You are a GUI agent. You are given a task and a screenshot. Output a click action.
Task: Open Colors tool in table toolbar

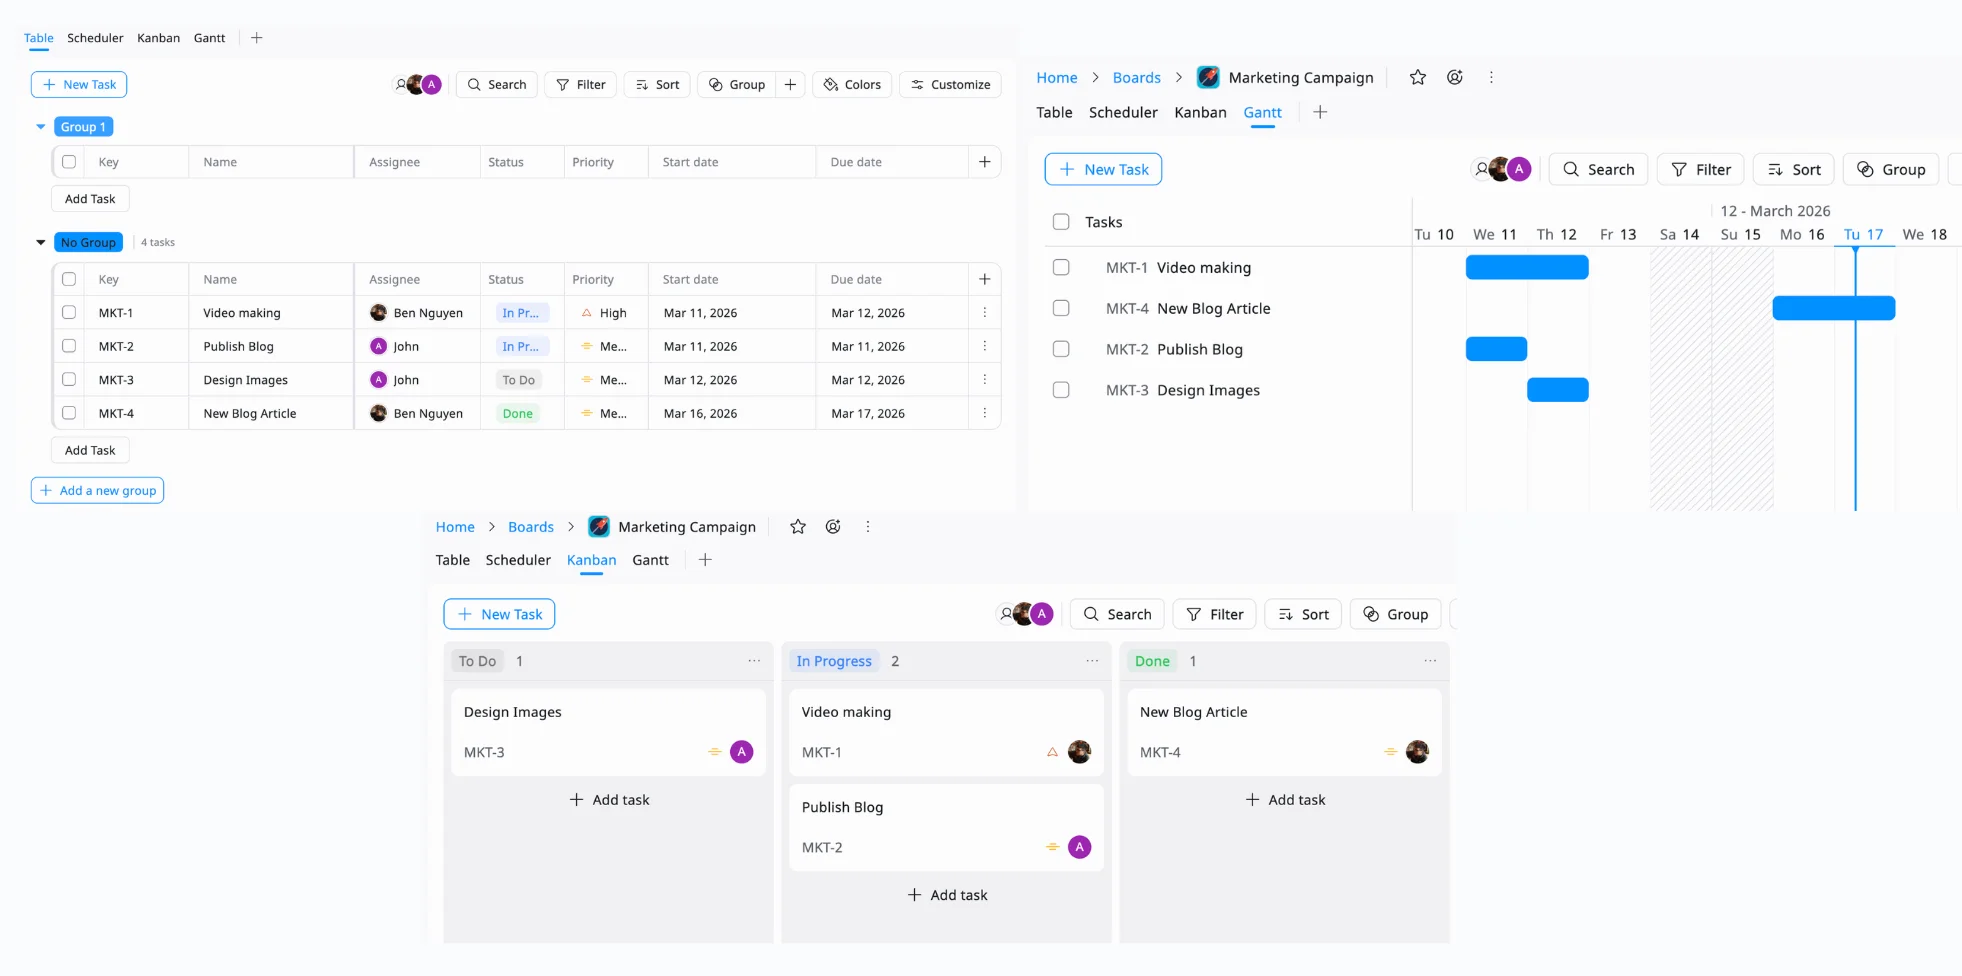pyautogui.click(x=852, y=85)
